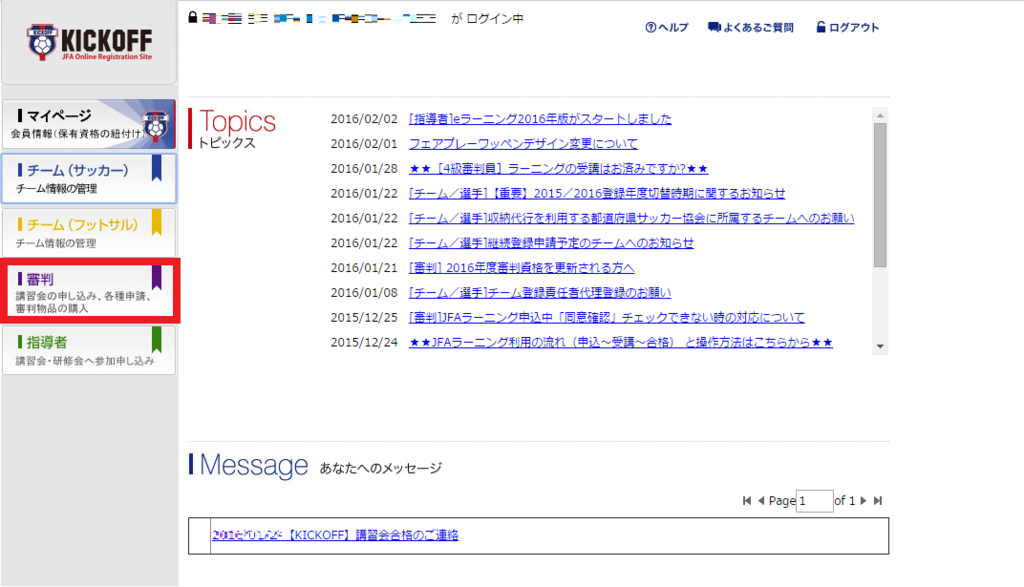
Task: Go to next message page
Action: [863, 501]
